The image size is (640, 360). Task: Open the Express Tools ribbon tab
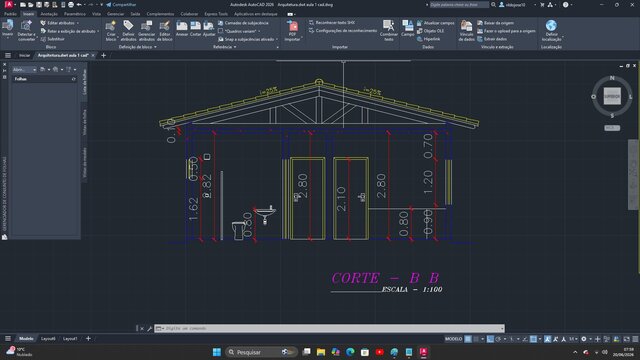coord(216,14)
